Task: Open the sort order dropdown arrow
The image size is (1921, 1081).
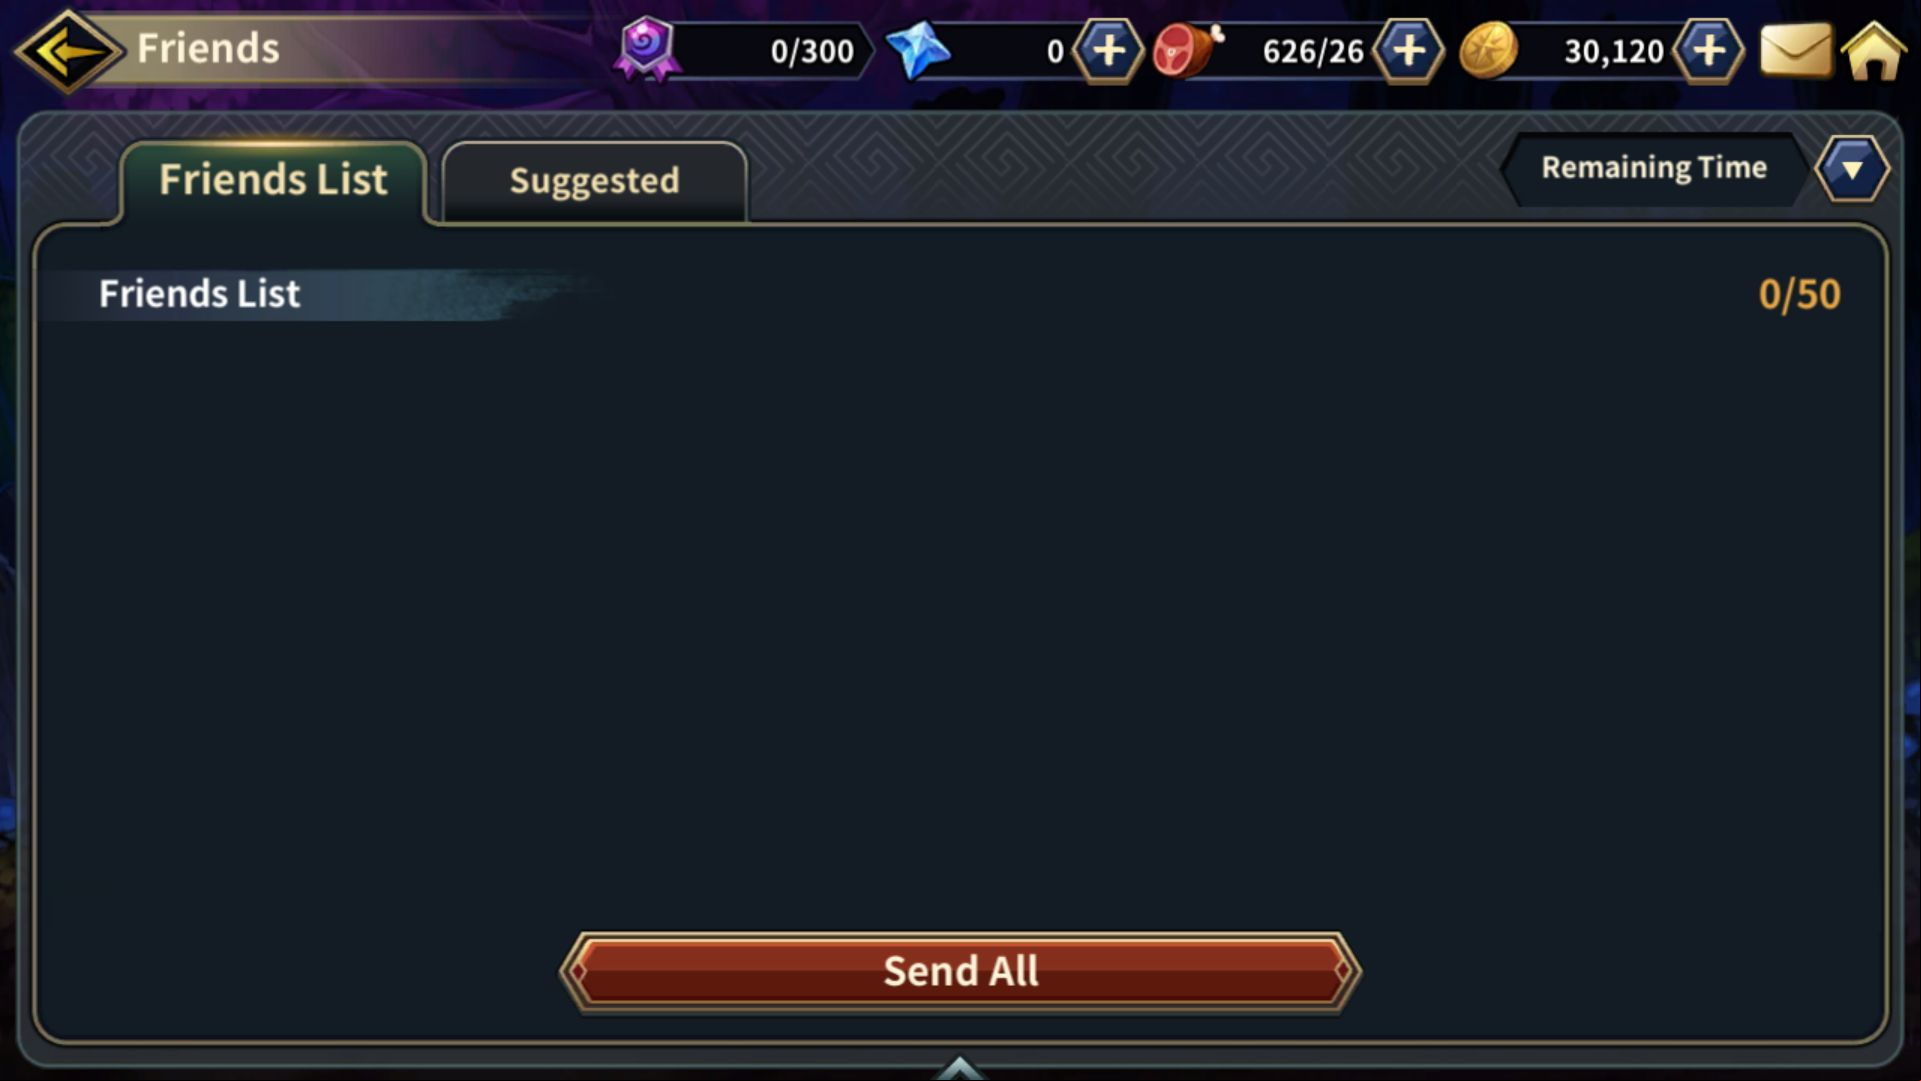Action: point(1852,169)
